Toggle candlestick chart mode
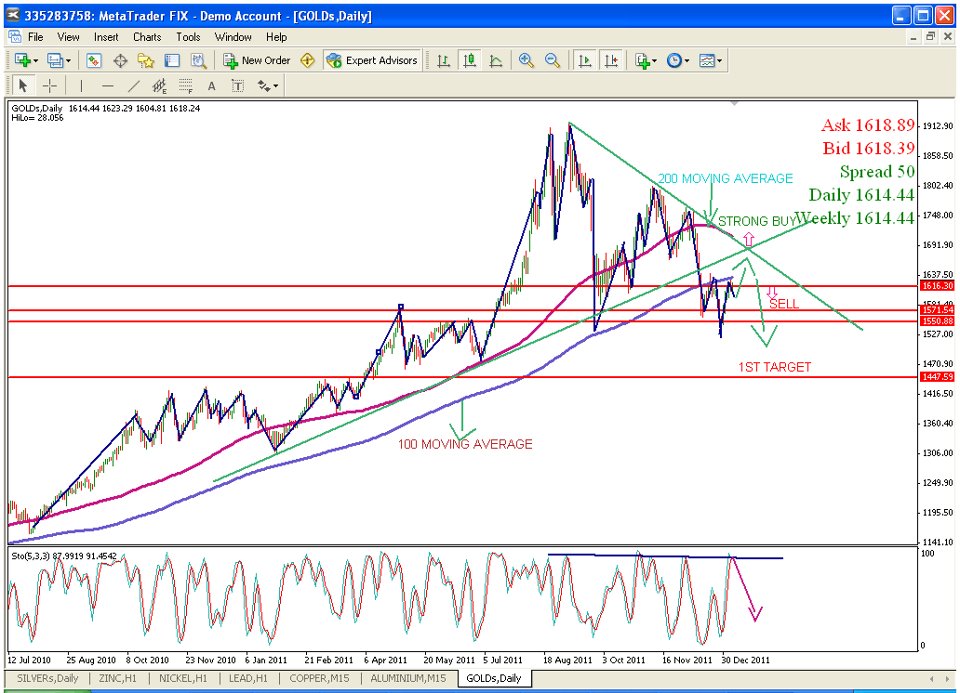Image resolution: width=960 pixels, height=693 pixels. (x=469, y=61)
